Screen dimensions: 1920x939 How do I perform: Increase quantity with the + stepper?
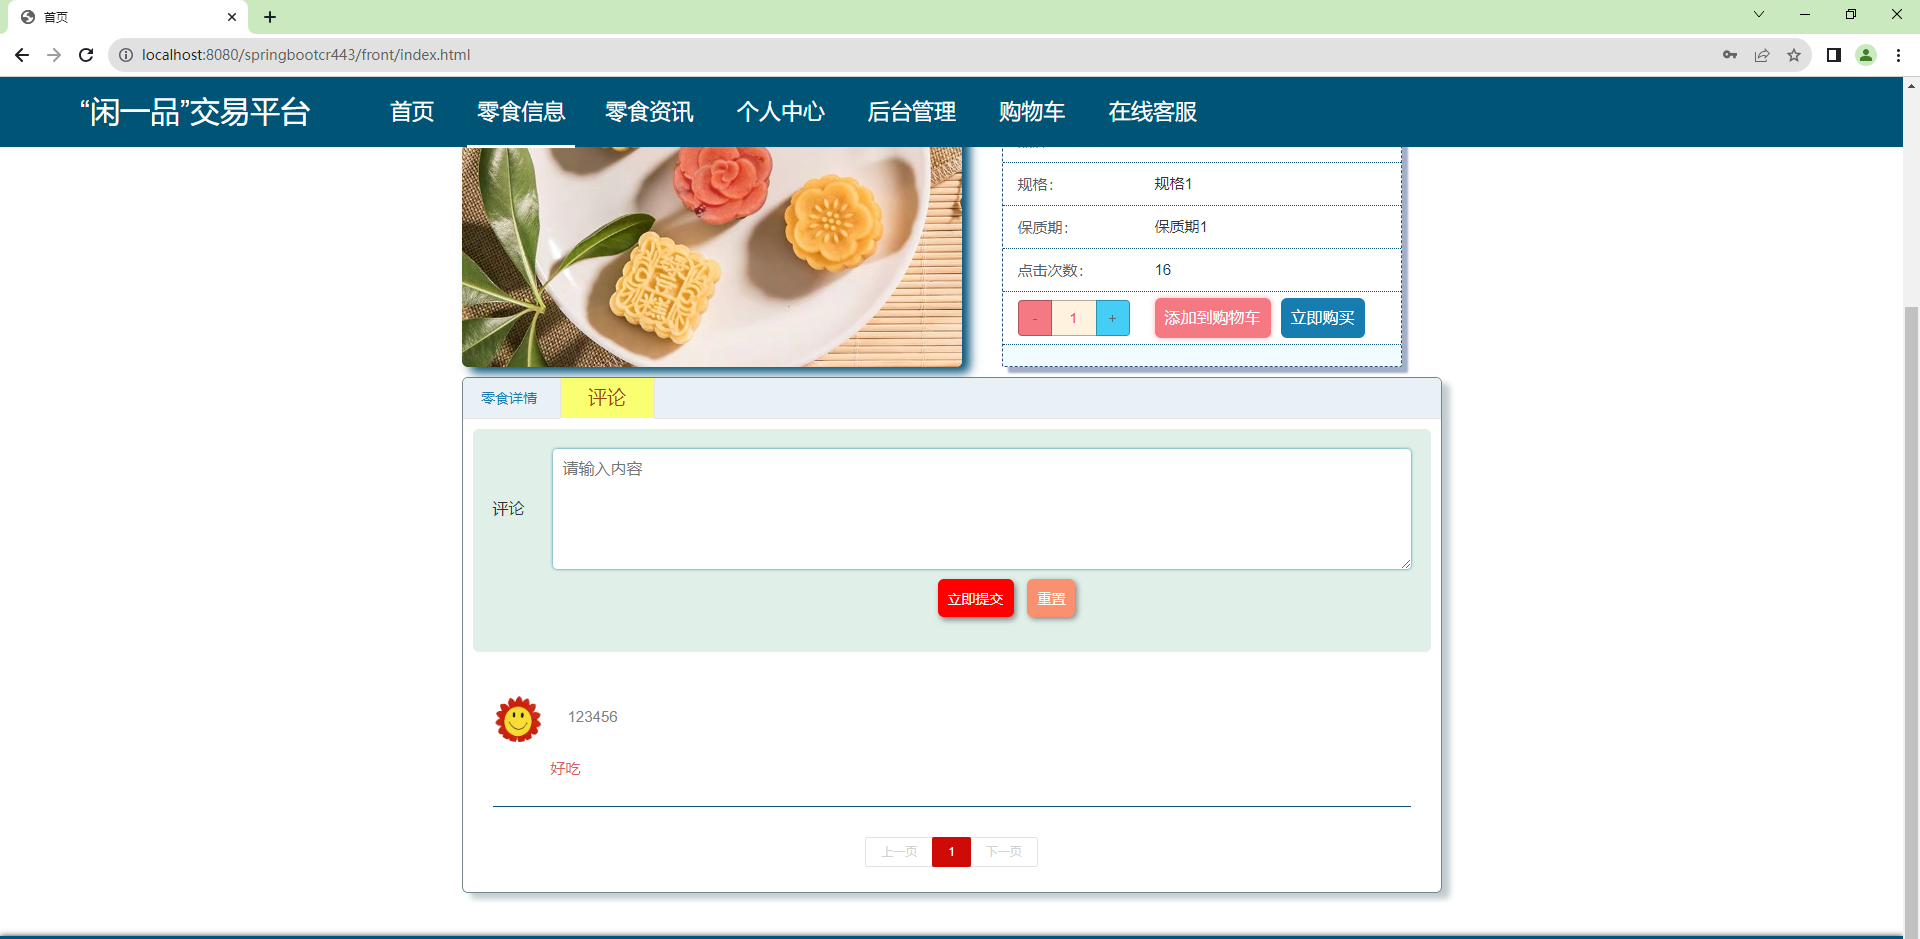(x=1112, y=317)
